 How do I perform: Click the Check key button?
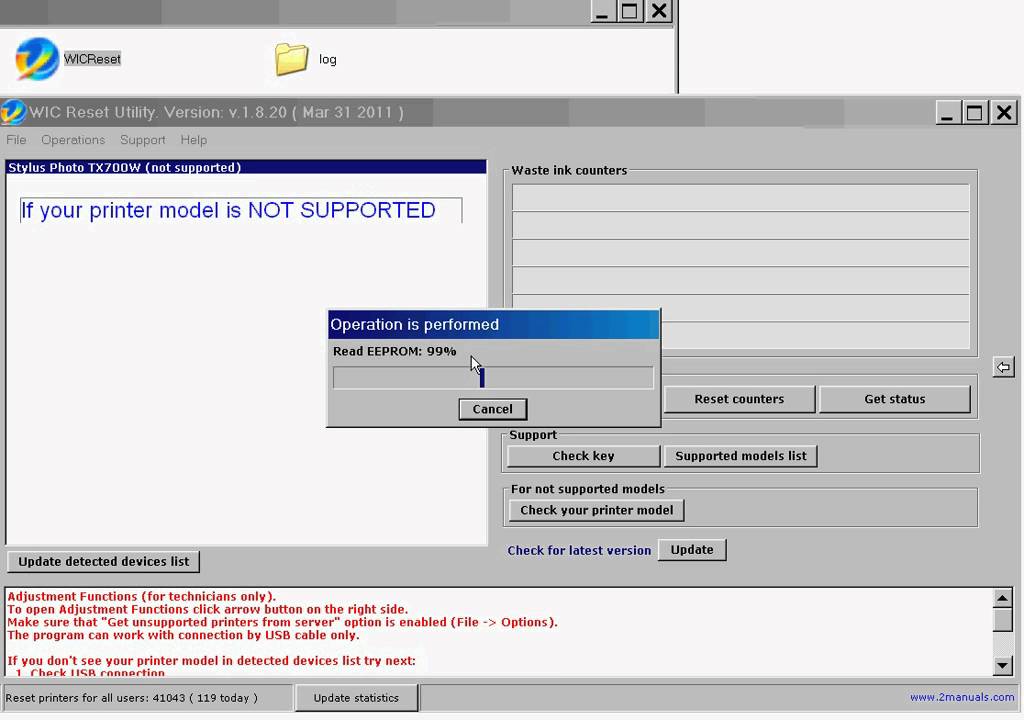[x=583, y=456]
